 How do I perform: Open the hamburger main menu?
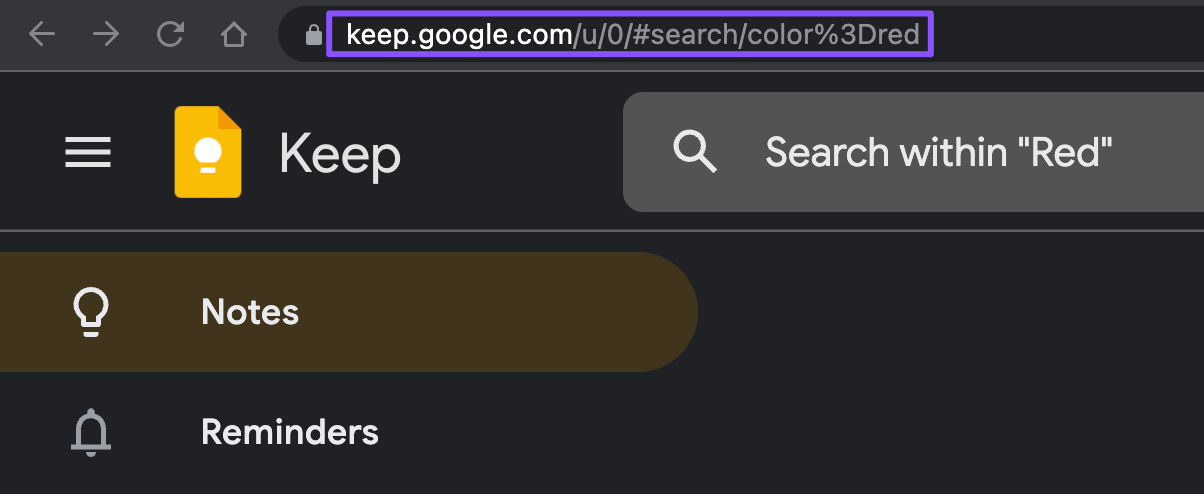point(88,153)
